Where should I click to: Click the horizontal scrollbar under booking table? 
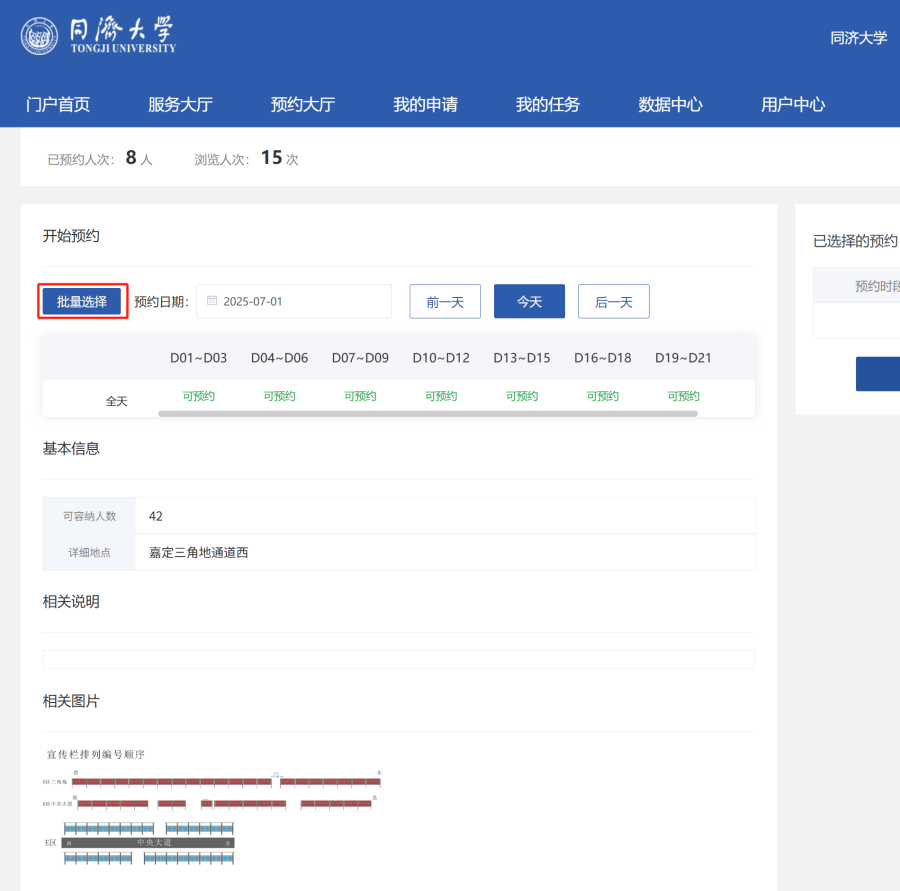pos(427,413)
